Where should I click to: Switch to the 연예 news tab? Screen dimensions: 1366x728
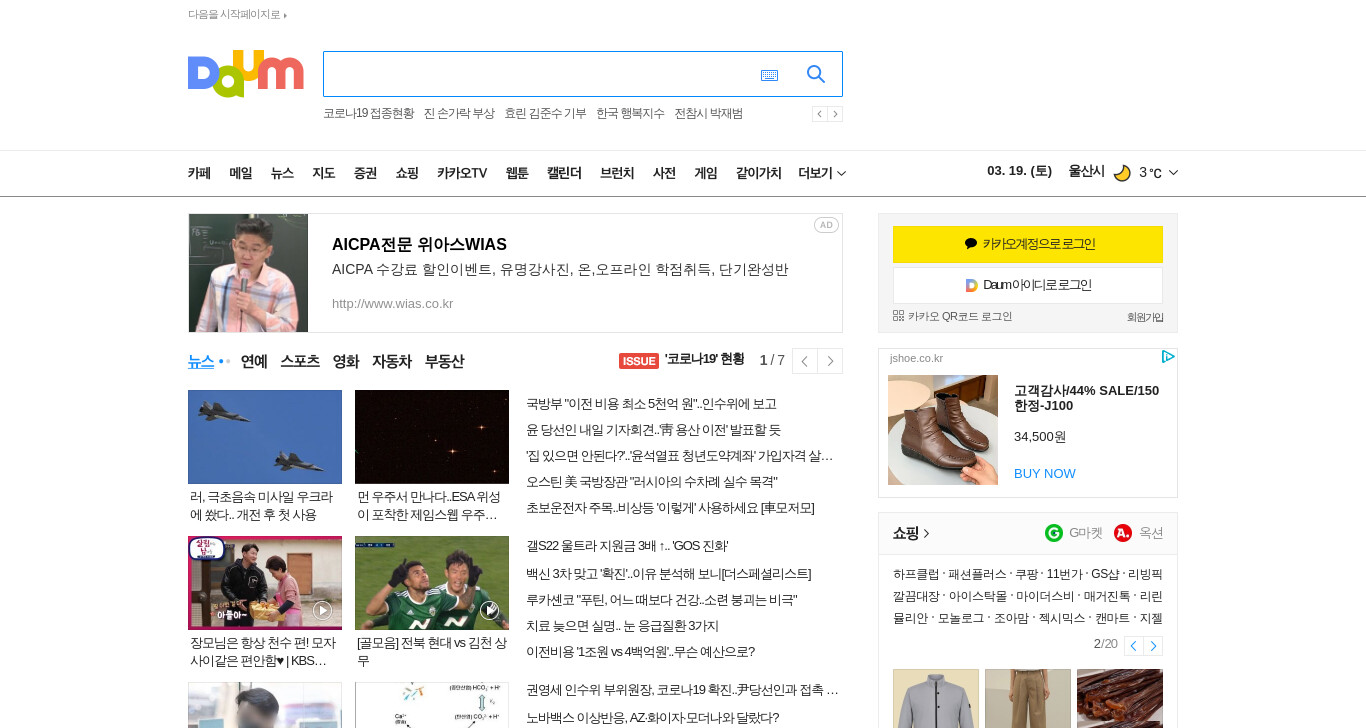tap(254, 361)
